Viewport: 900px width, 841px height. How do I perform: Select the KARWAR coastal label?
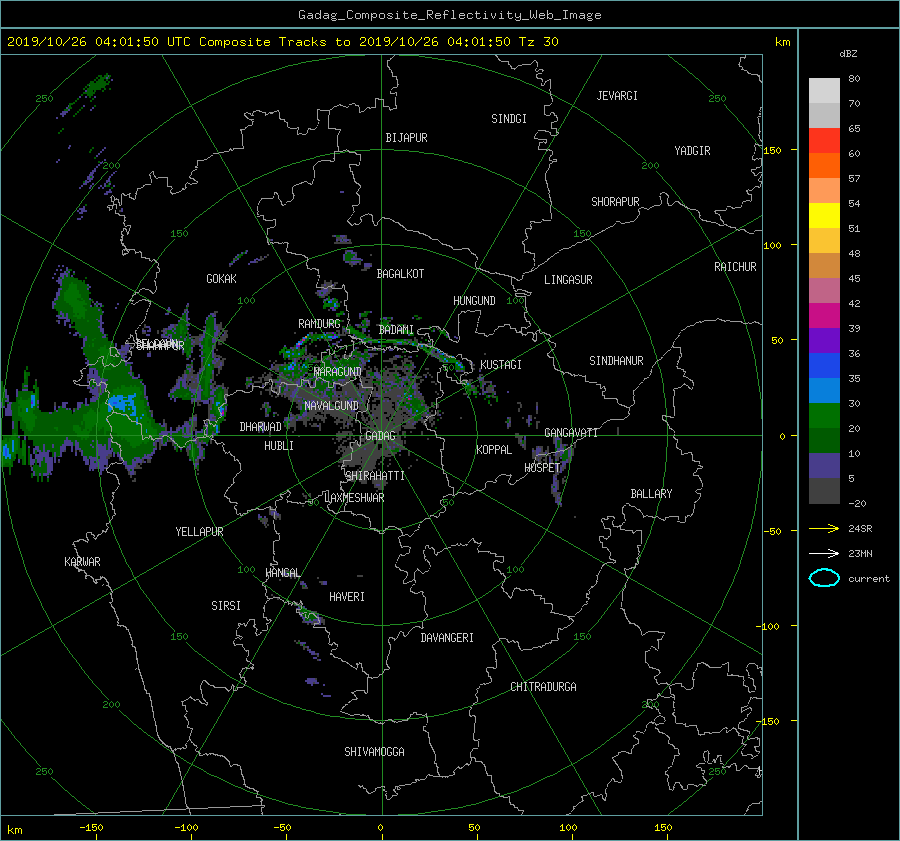(82, 562)
